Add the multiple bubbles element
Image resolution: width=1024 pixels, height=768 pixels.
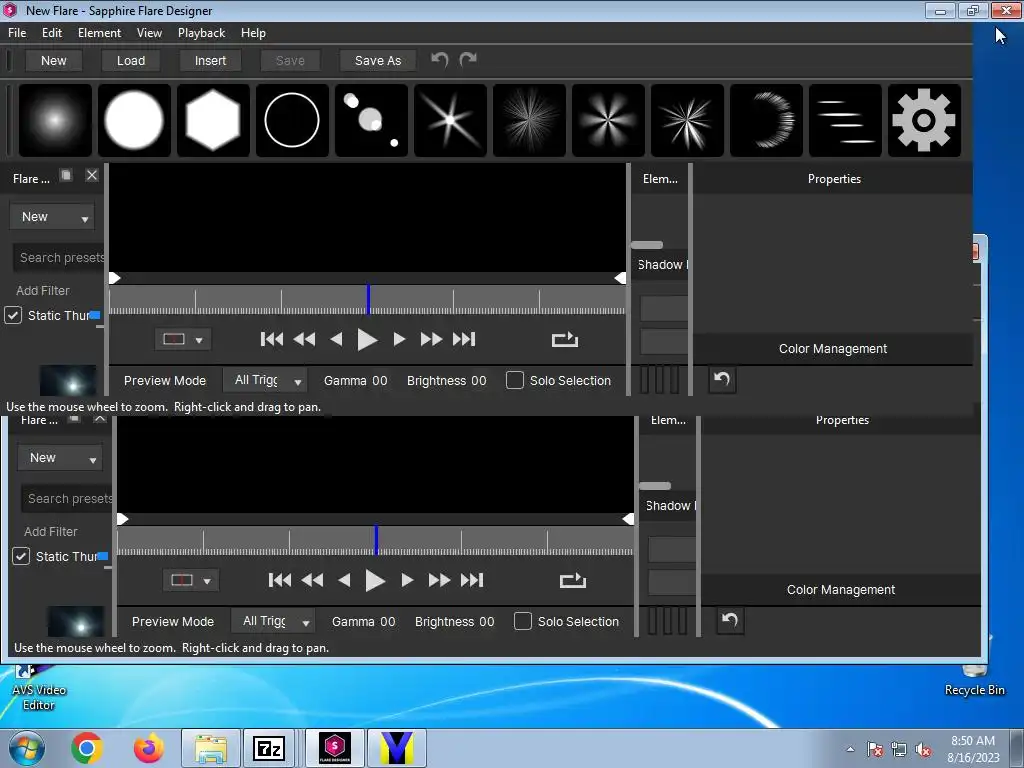click(x=371, y=120)
